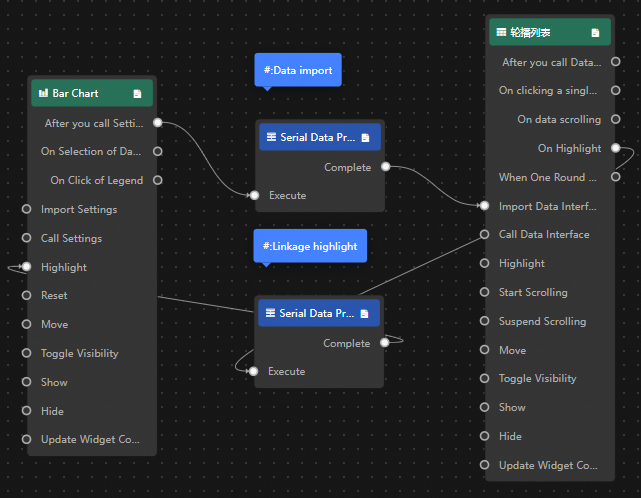Click the 'Execute' port on lower Serial Data node

[253, 371]
